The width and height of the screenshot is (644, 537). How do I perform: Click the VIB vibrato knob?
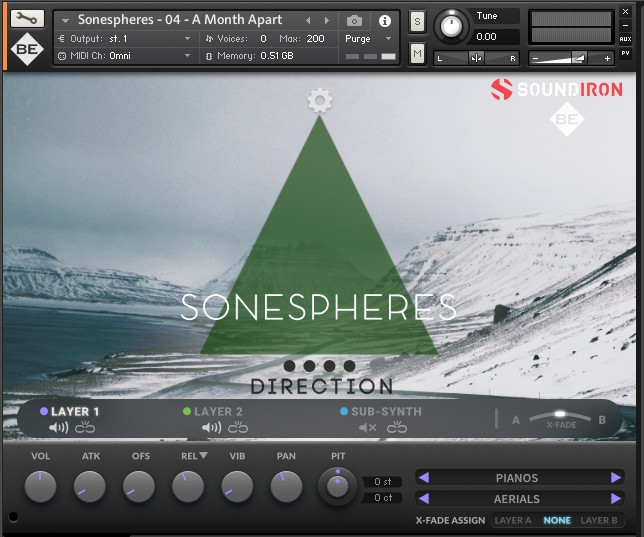pyautogui.click(x=237, y=486)
